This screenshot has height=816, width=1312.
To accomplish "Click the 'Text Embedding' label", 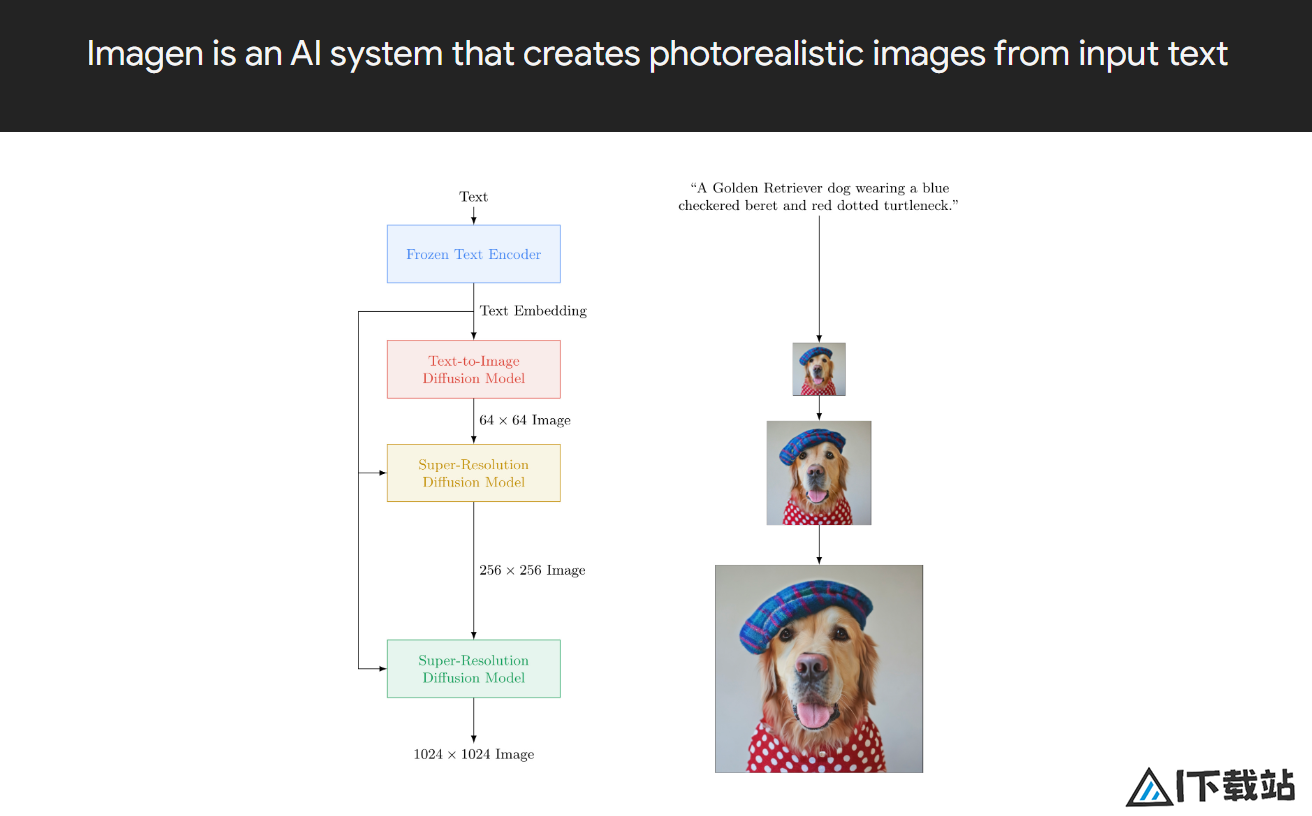I will tap(533, 311).
